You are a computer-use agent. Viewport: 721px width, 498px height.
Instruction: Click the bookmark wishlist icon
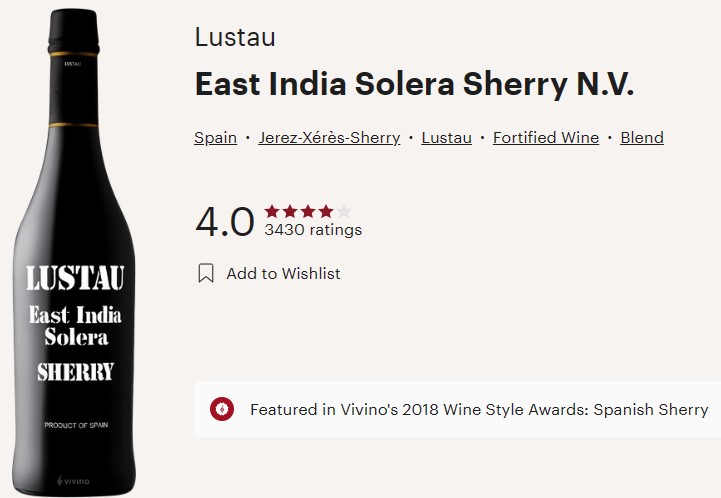click(206, 273)
